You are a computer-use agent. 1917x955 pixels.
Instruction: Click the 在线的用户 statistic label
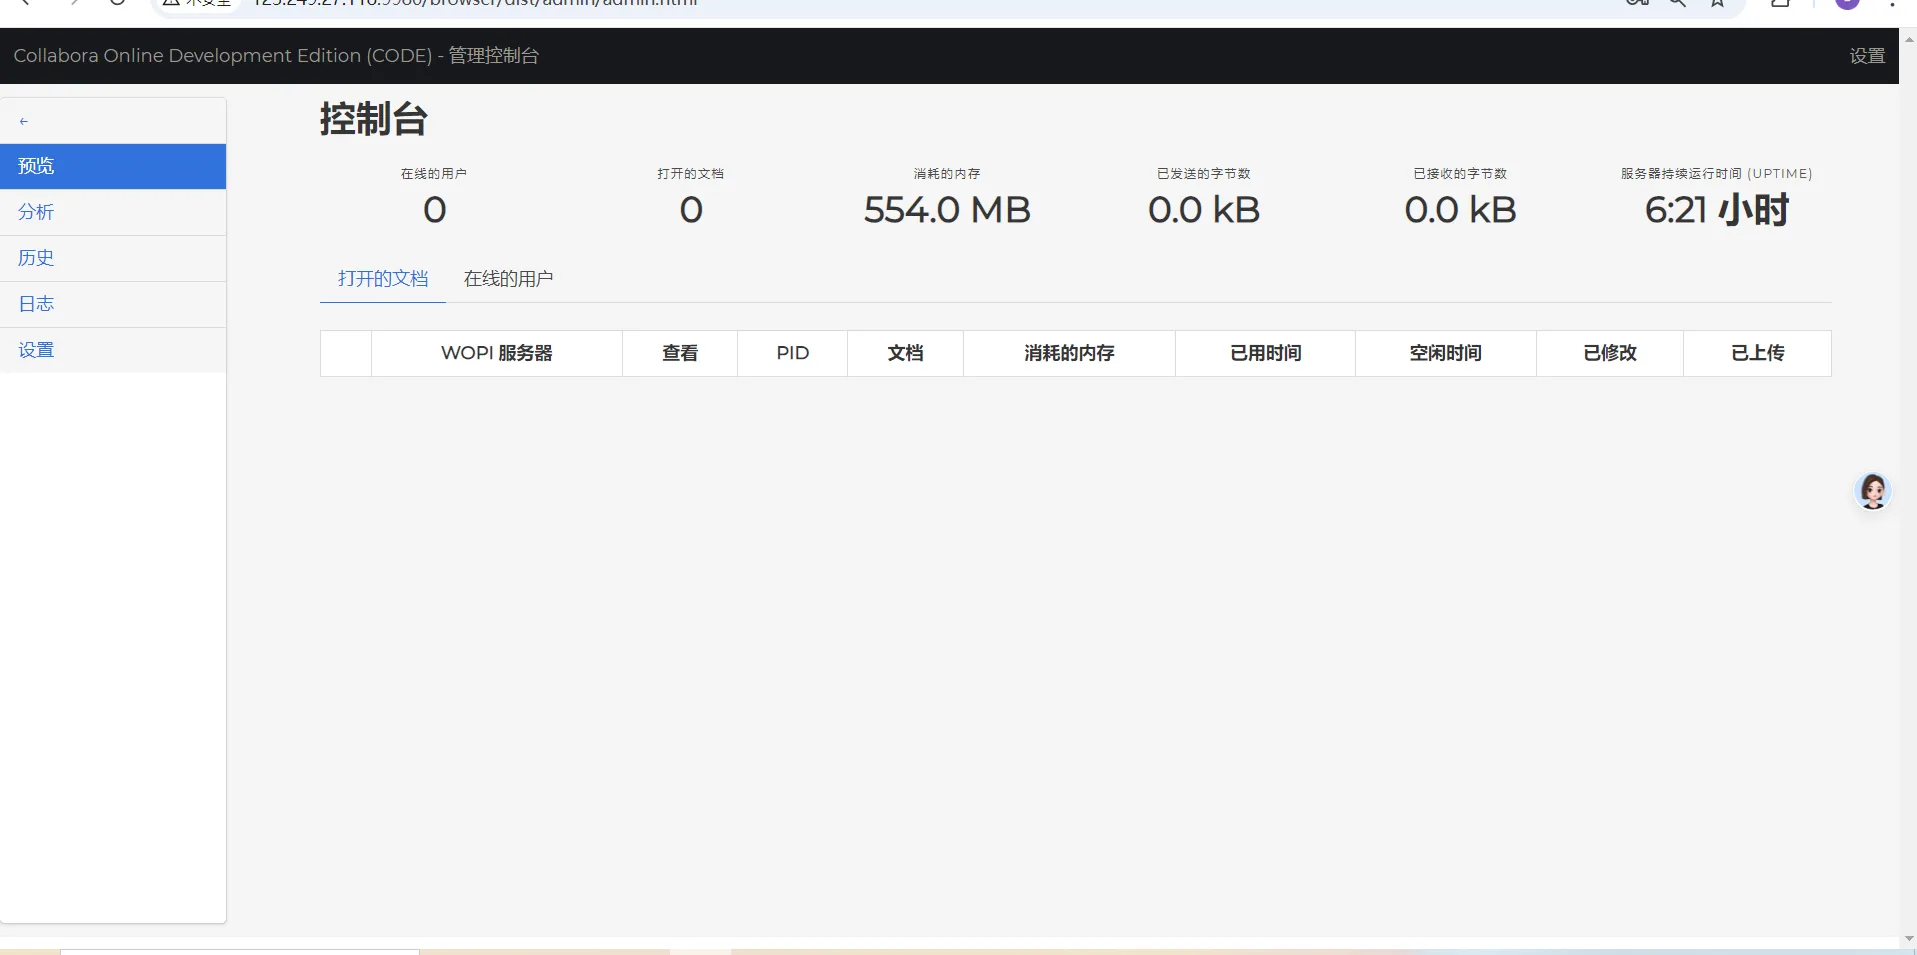tap(434, 174)
